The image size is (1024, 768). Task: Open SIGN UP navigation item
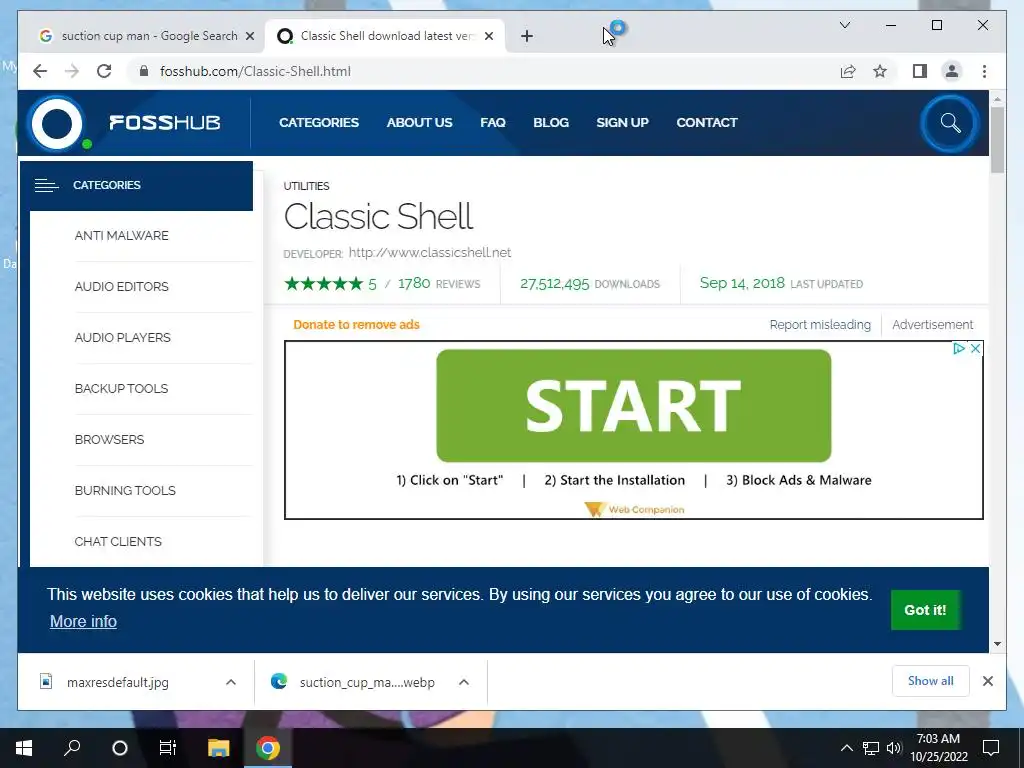622,123
